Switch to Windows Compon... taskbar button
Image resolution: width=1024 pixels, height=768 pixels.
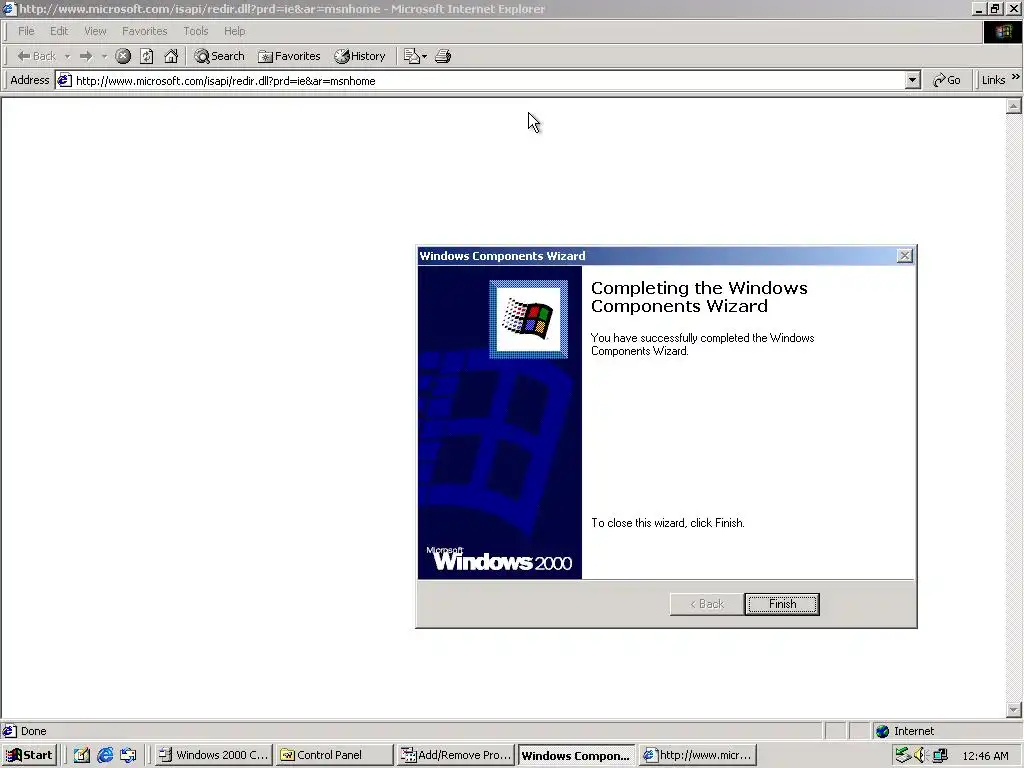pos(576,756)
